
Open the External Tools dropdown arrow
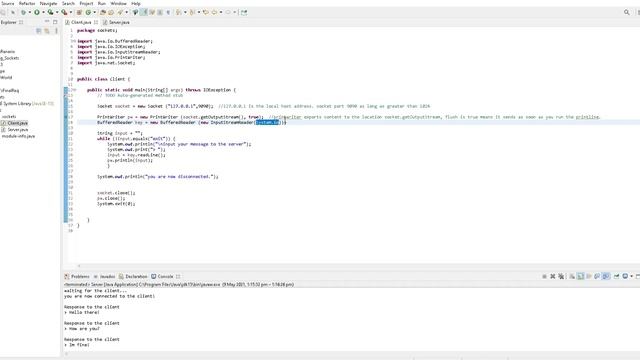pos(71,12)
